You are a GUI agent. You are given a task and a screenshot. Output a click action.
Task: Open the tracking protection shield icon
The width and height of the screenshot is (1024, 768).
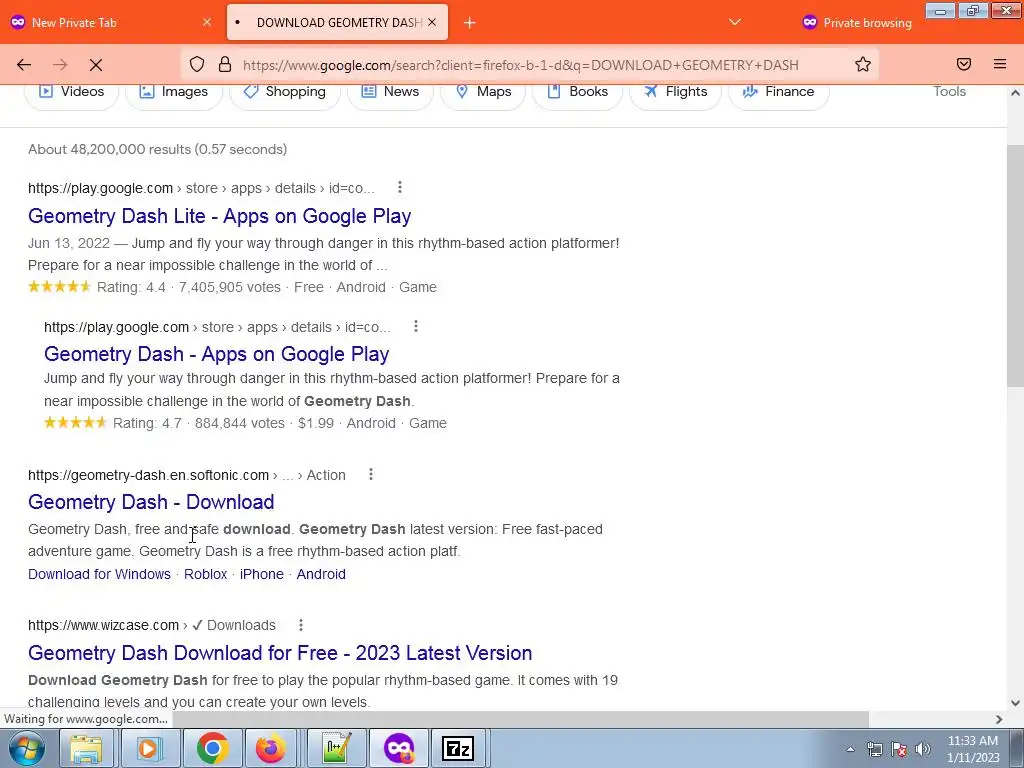tap(197, 64)
